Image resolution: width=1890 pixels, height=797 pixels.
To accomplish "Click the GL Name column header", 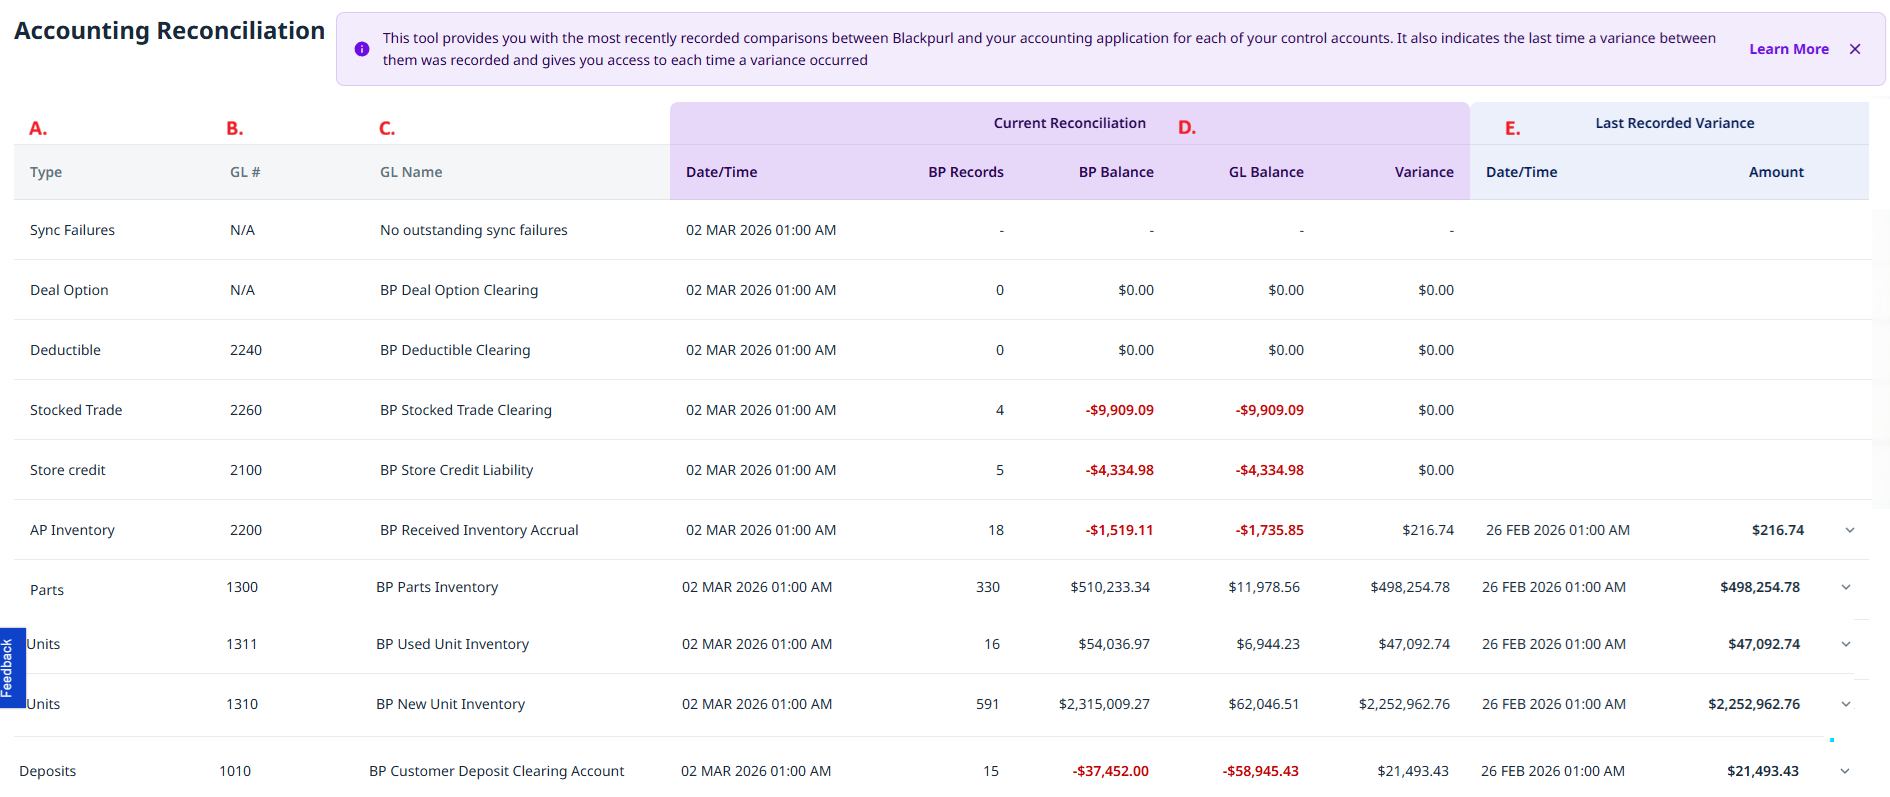I will (x=411, y=172).
